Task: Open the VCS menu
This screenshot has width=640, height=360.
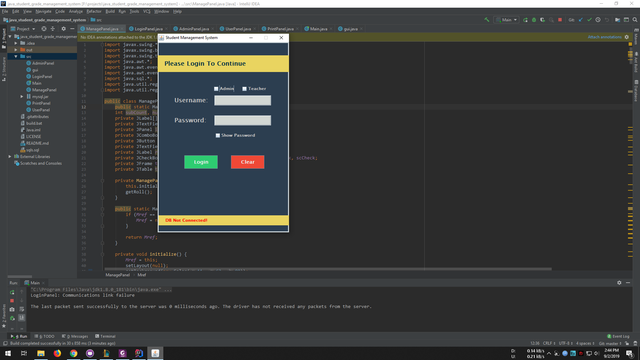Action: 147,11
